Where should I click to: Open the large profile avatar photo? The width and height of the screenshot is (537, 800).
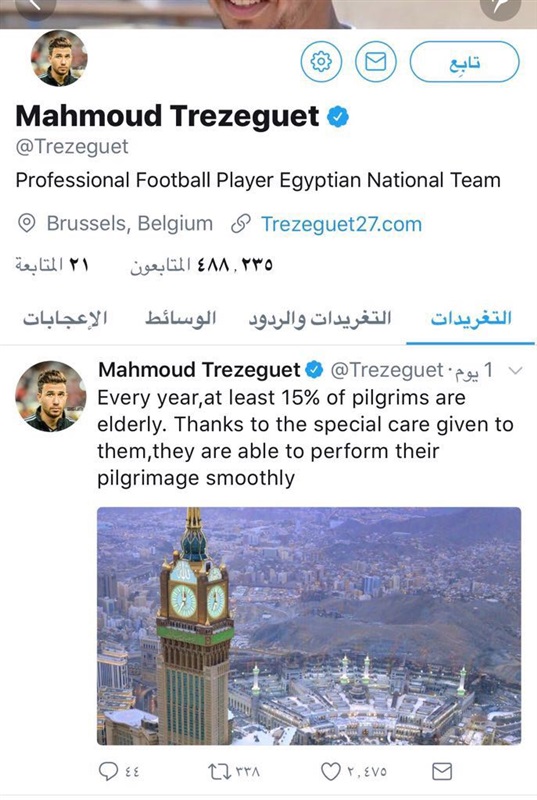click(59, 58)
